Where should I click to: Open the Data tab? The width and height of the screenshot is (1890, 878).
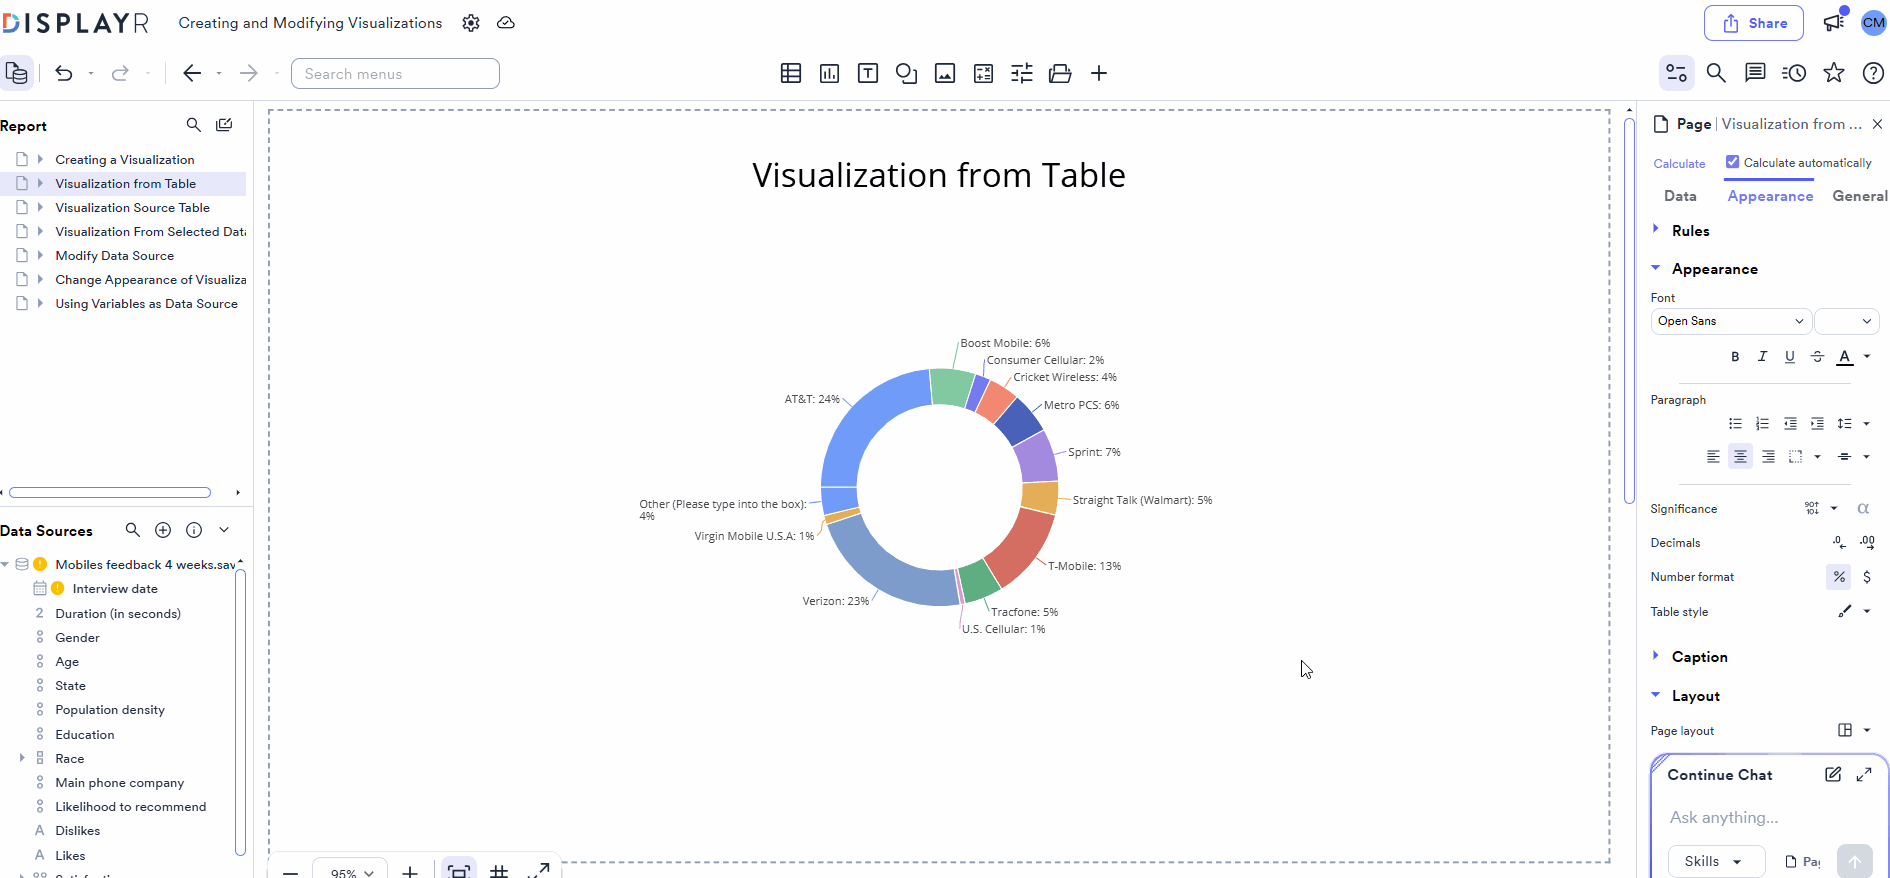[x=1680, y=196]
